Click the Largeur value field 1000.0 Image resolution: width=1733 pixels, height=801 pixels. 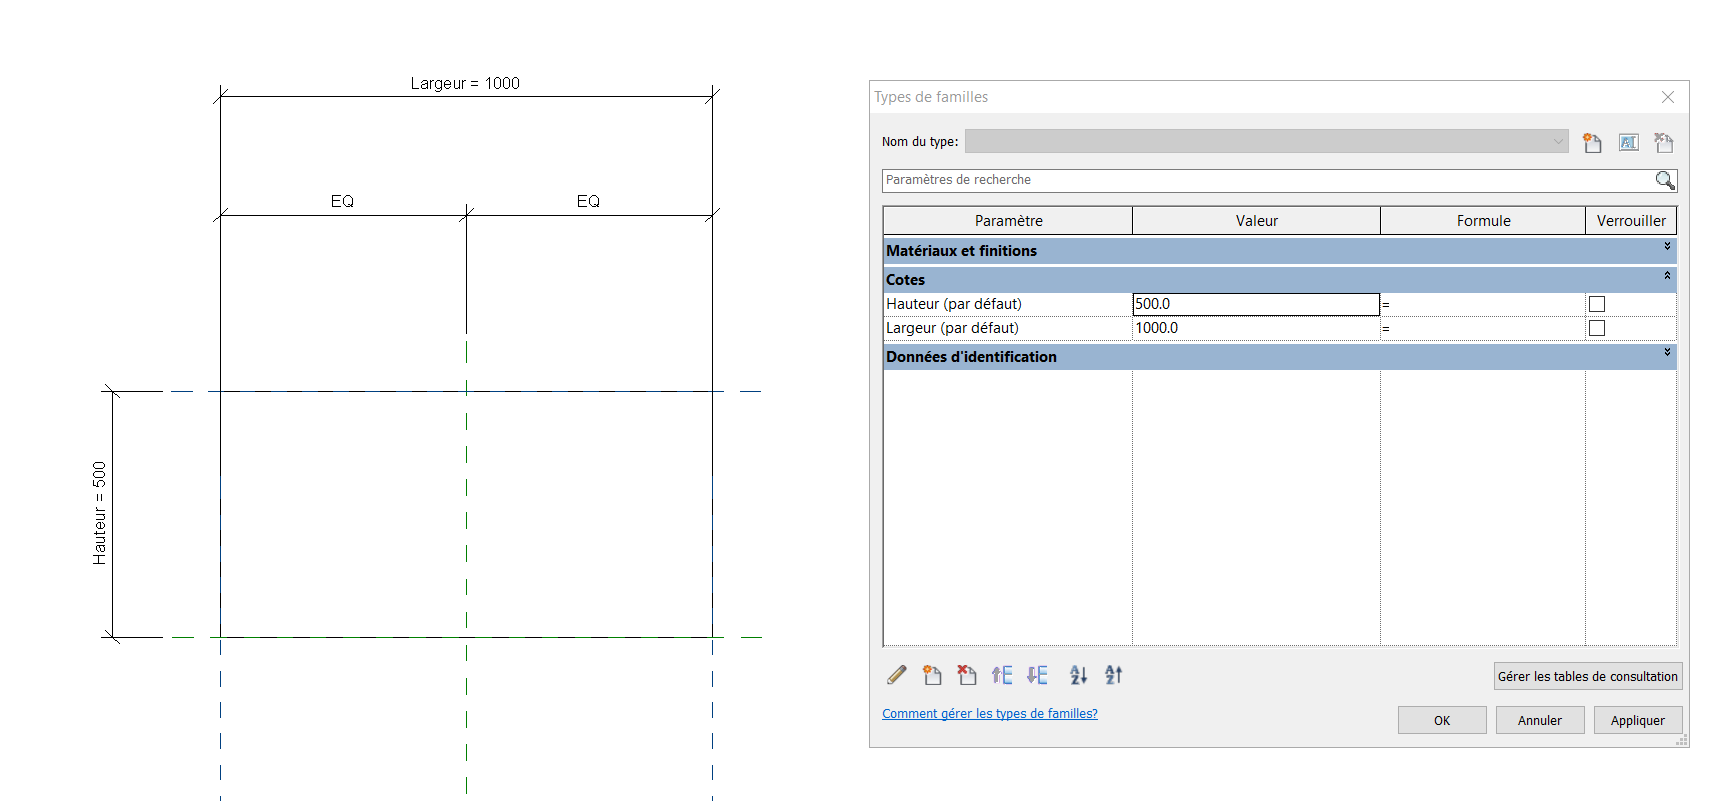(x=1255, y=328)
